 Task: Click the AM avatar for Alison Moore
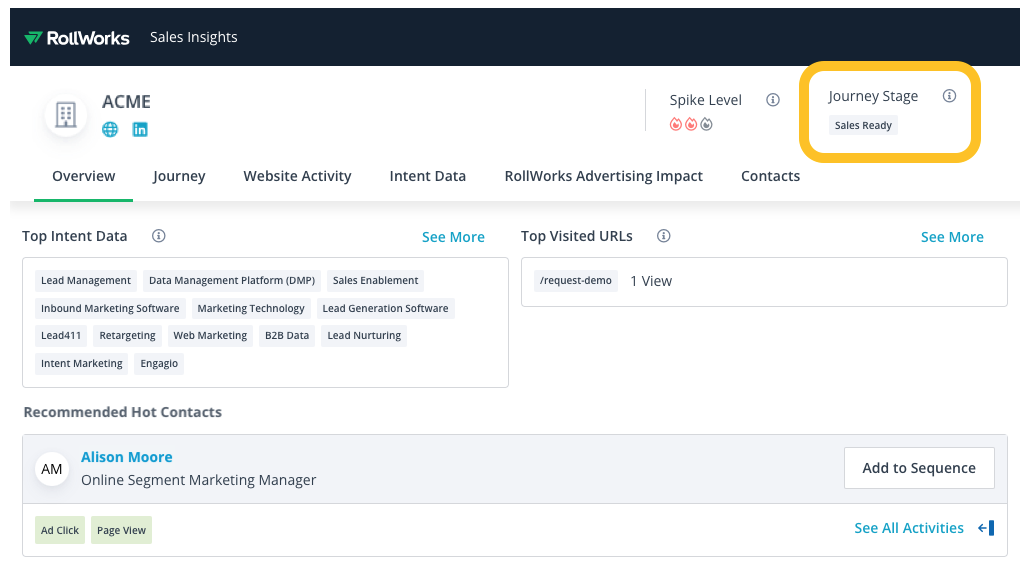tap(52, 469)
